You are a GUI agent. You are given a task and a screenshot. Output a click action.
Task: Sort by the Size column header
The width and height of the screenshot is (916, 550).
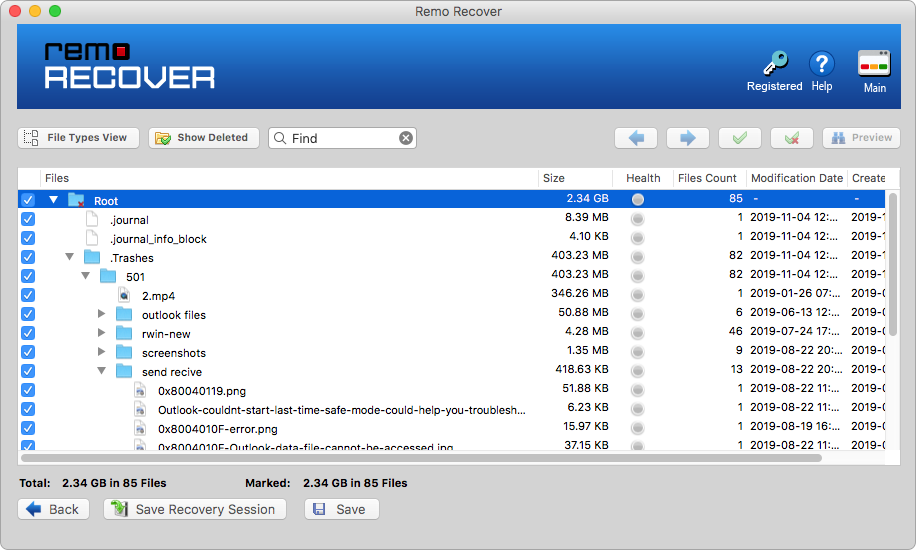point(575,178)
